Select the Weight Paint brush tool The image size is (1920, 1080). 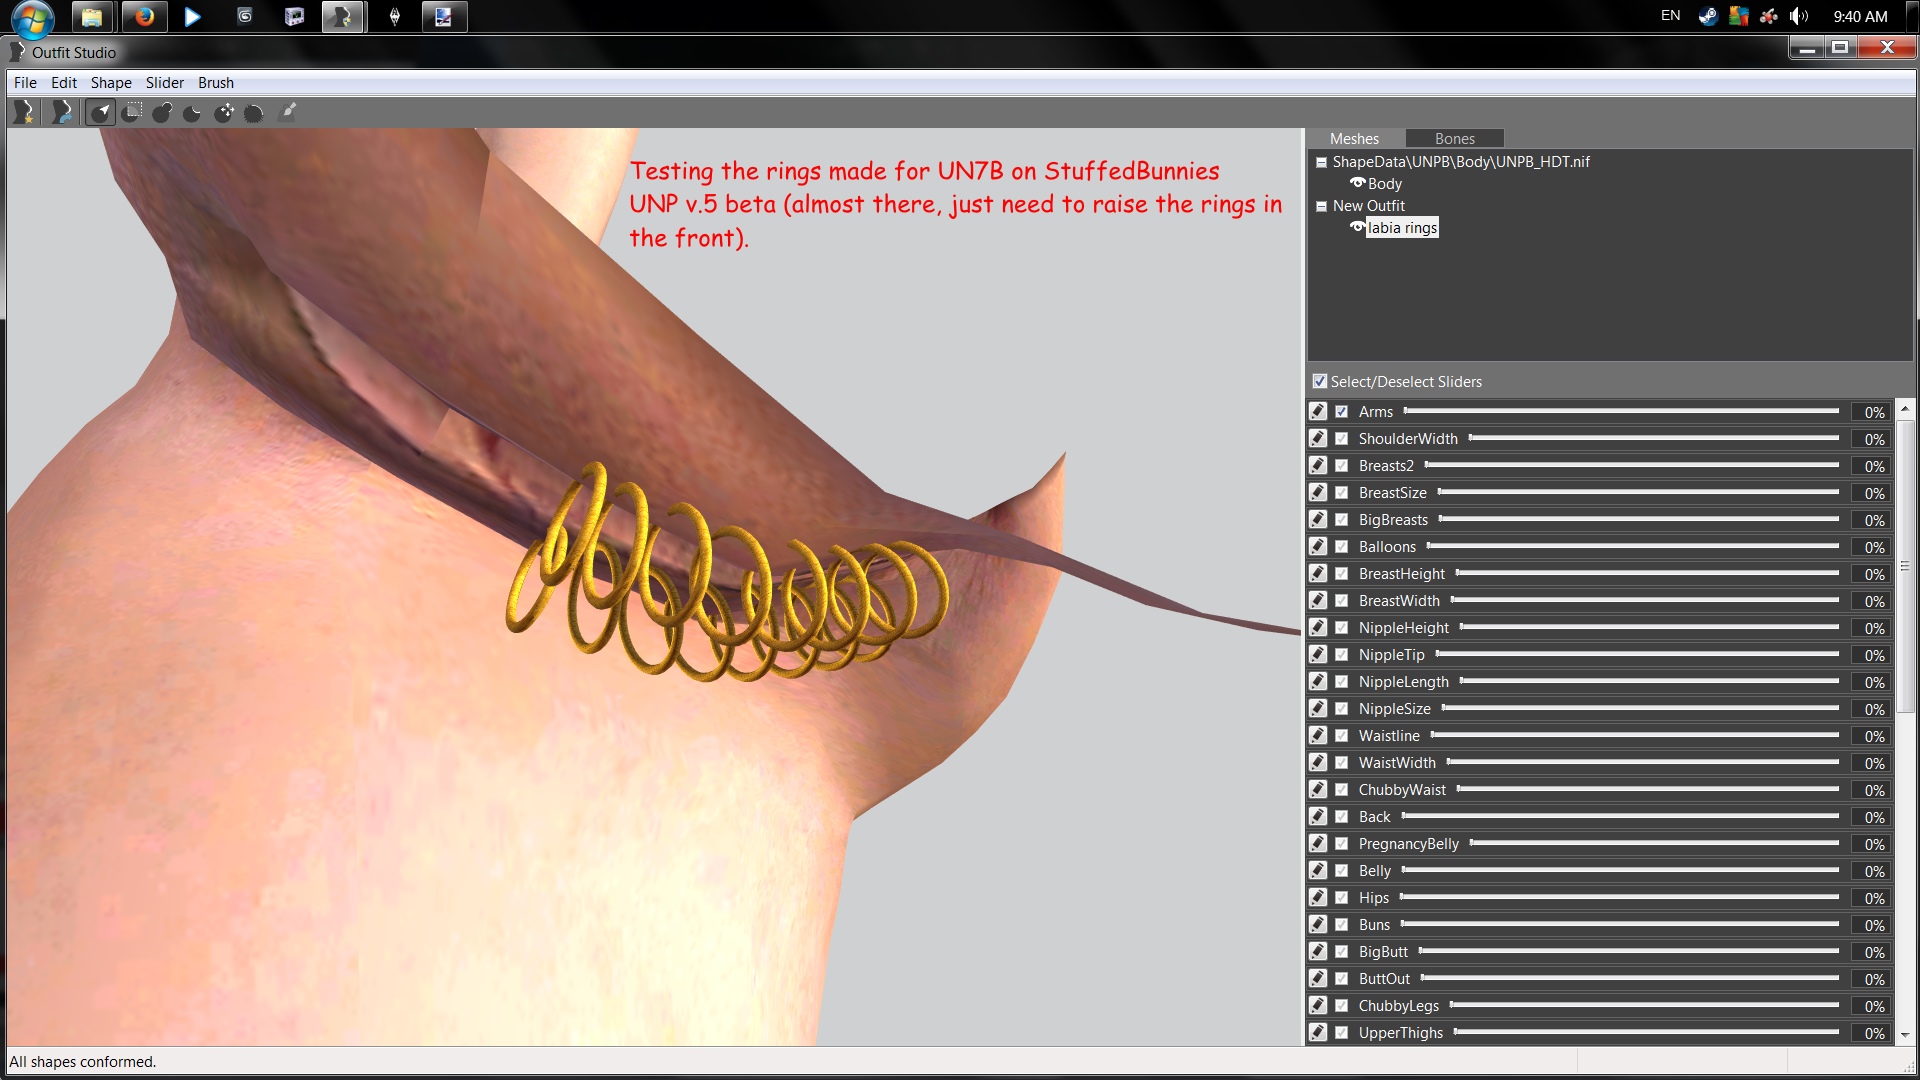point(288,113)
